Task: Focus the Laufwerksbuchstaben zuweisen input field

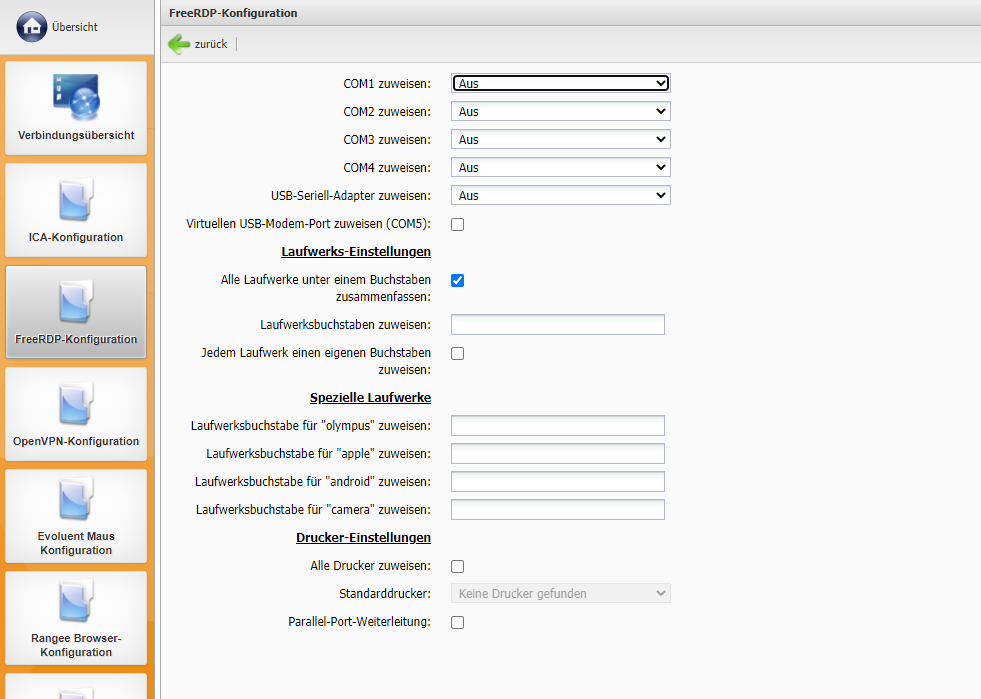Action: point(557,325)
